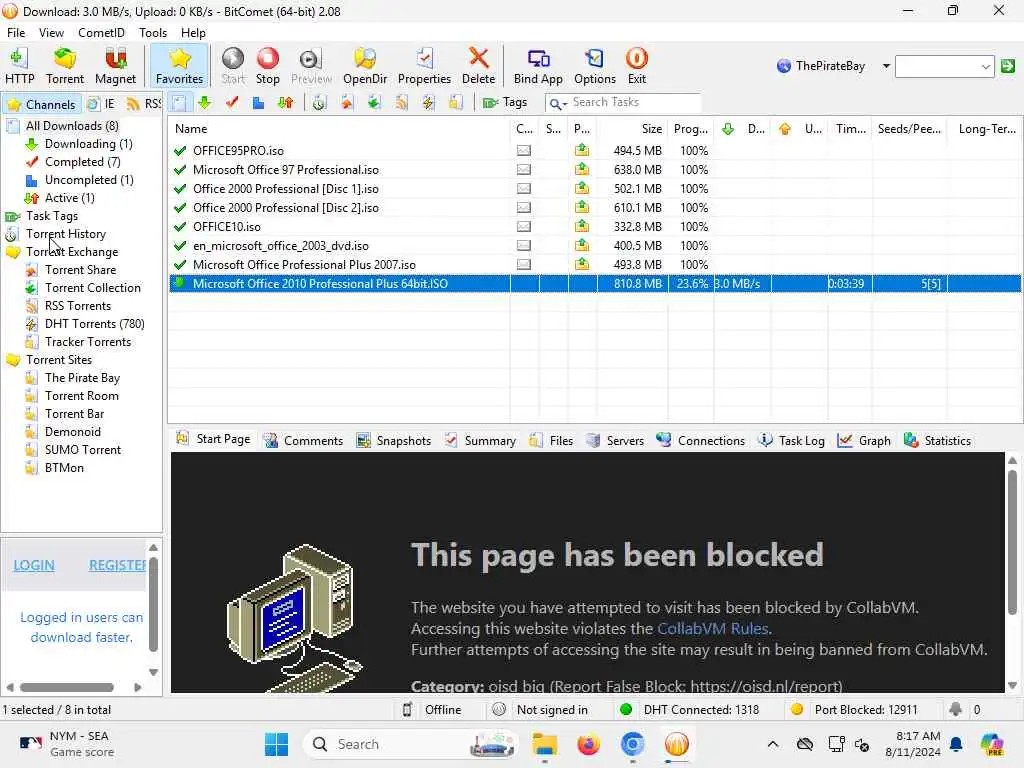Click the green go button beside search box

1008,66
